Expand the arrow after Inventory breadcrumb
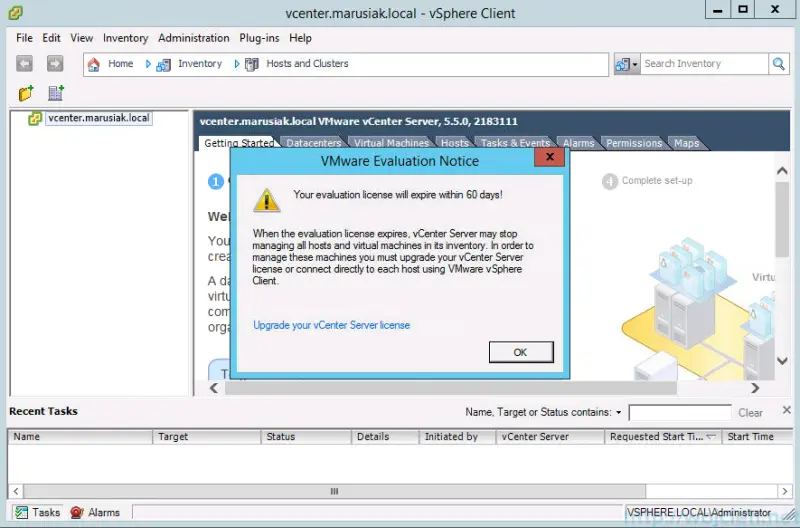The image size is (800, 528). [237, 64]
